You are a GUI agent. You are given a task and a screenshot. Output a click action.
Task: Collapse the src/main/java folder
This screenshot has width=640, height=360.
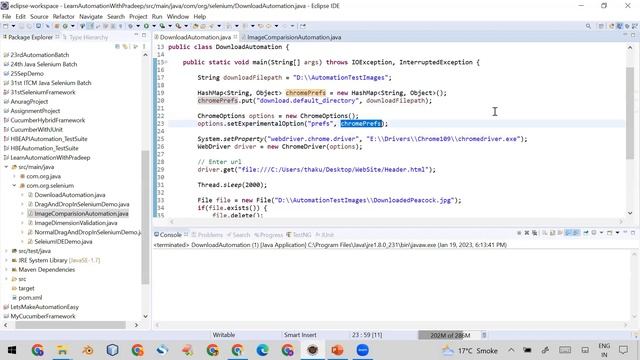6,167
